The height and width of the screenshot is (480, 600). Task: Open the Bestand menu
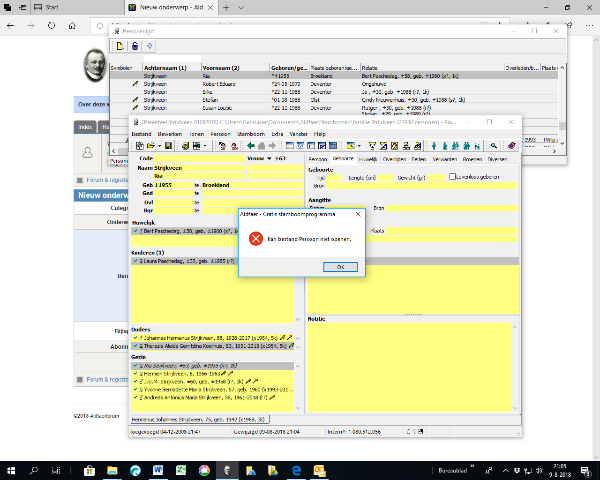click(x=142, y=133)
